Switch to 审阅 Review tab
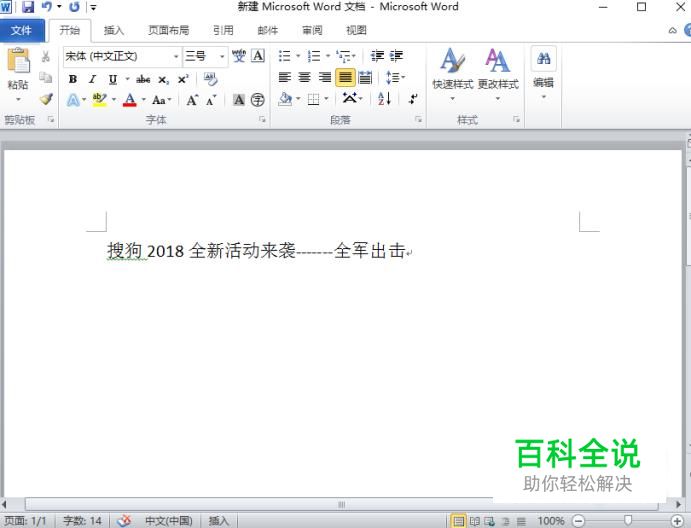The height and width of the screenshot is (528, 691). (x=312, y=30)
